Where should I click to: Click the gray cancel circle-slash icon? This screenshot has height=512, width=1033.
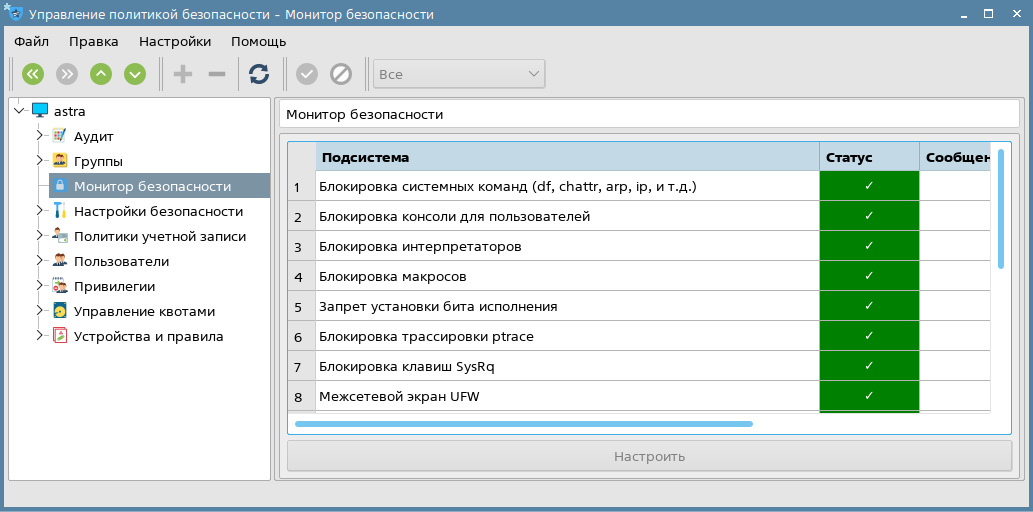click(x=341, y=74)
